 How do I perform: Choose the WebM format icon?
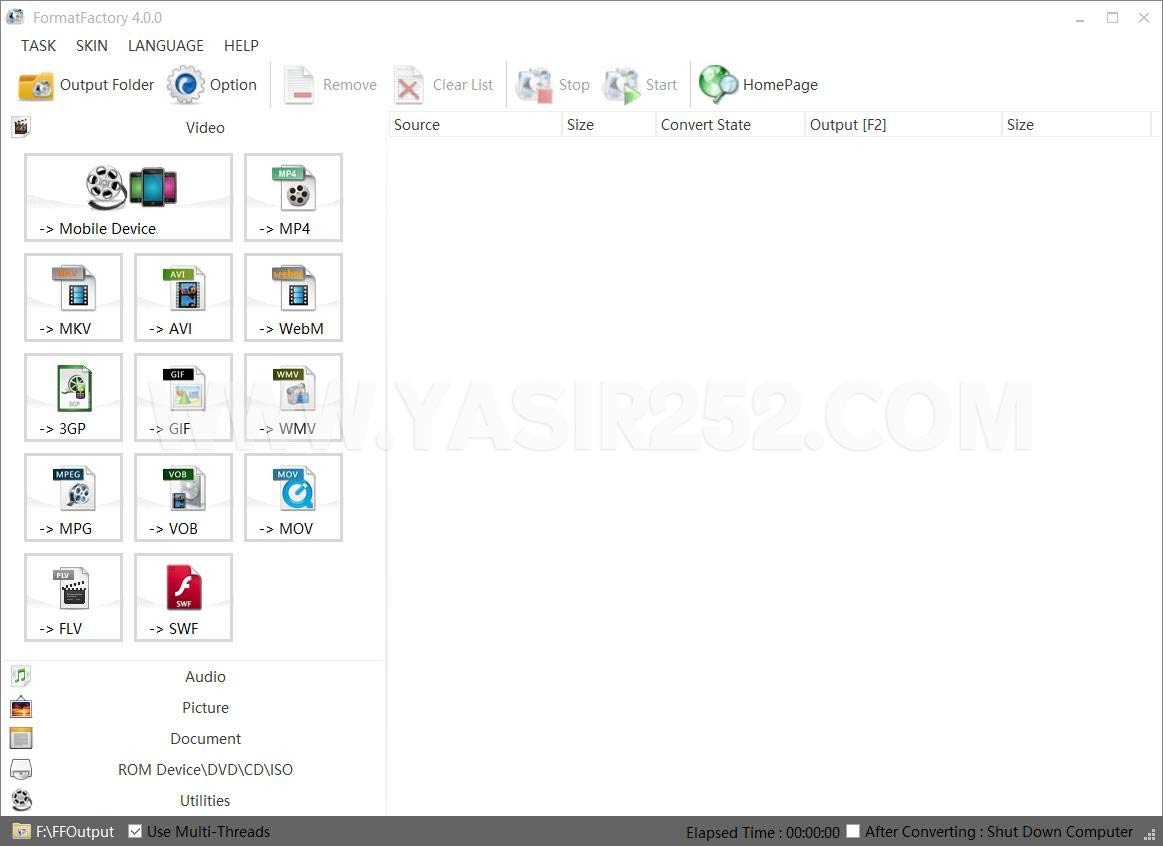tap(293, 297)
